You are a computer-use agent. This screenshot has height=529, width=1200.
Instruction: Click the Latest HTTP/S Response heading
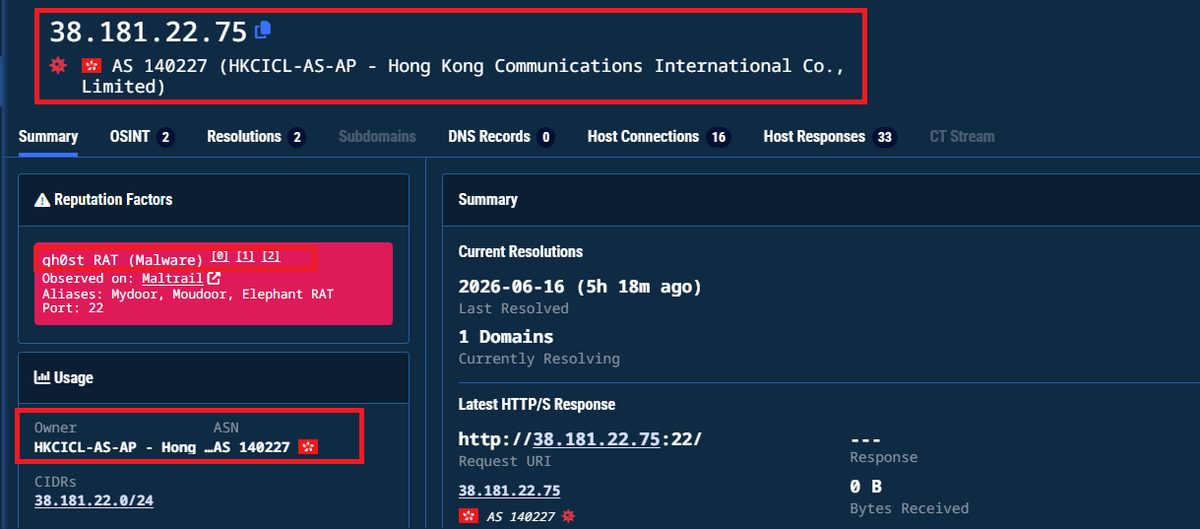coord(537,405)
